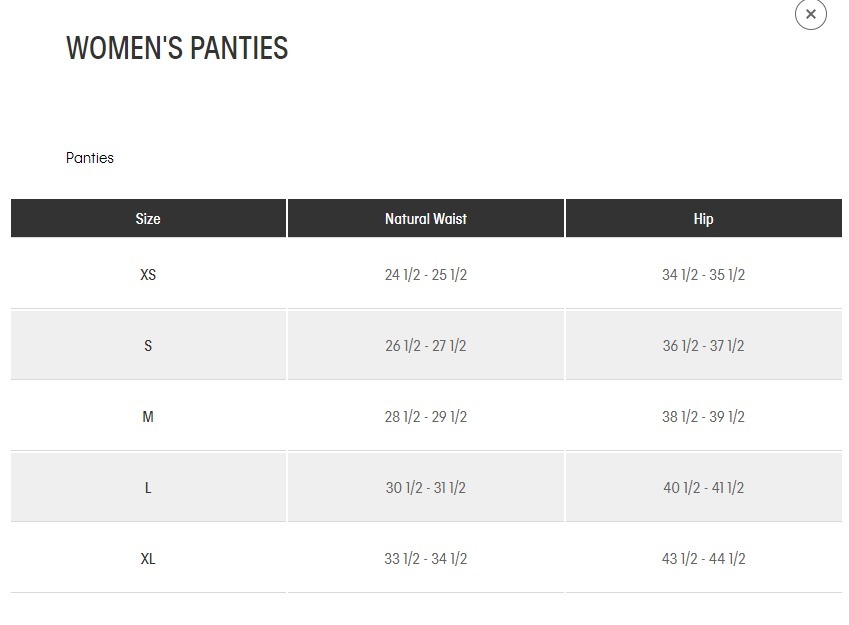Select the S size row label
The height and width of the screenshot is (625, 849).
click(x=148, y=346)
